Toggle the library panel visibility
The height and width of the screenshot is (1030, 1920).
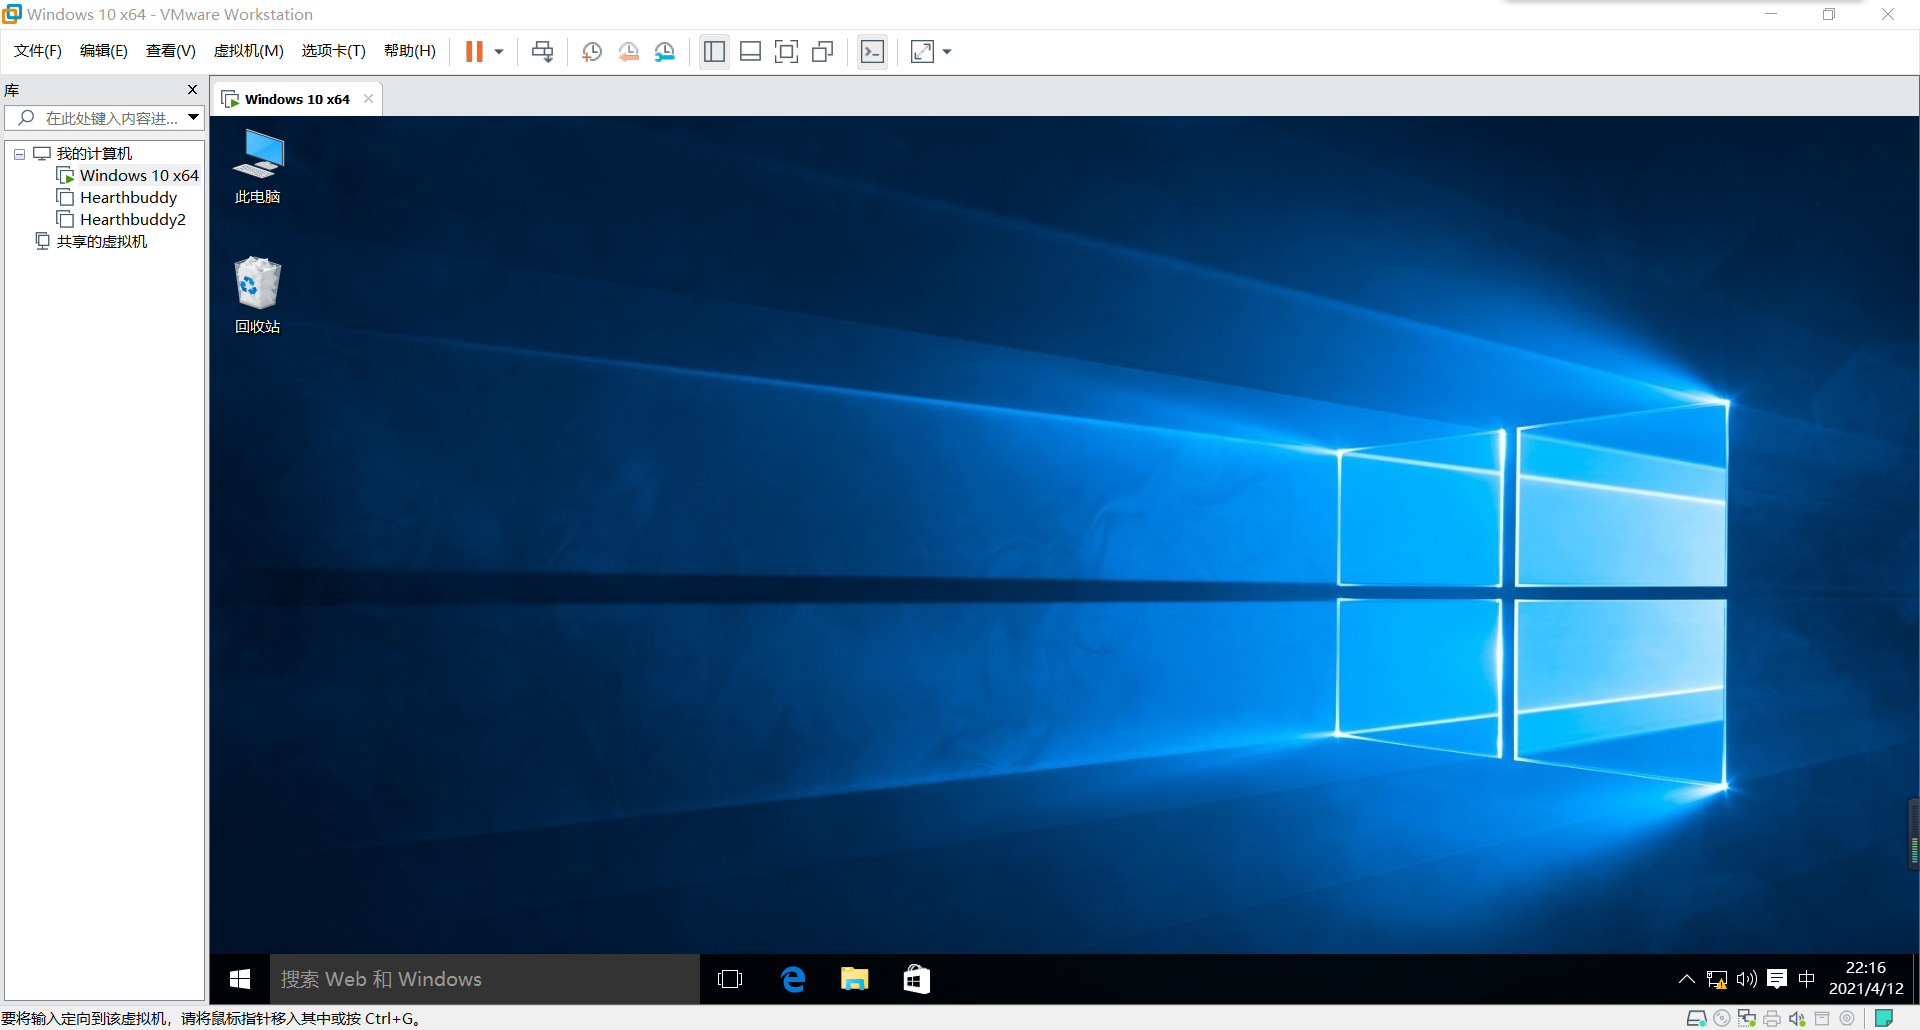pyautogui.click(x=714, y=51)
